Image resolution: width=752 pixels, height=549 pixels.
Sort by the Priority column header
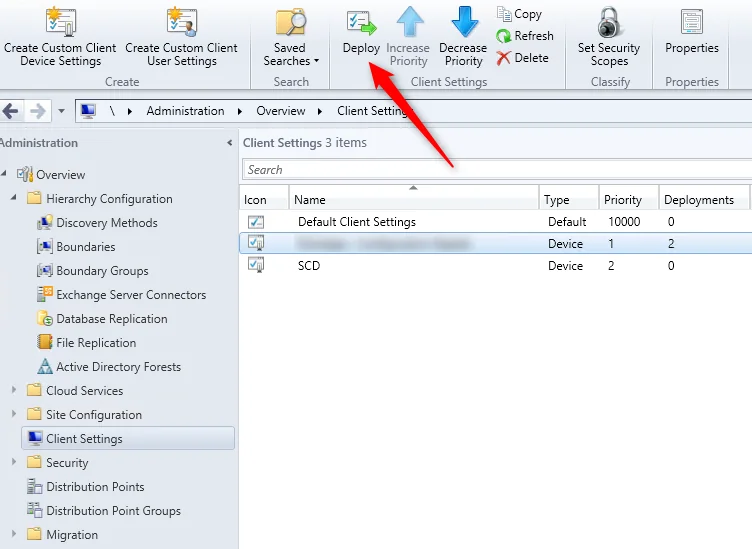(x=629, y=199)
